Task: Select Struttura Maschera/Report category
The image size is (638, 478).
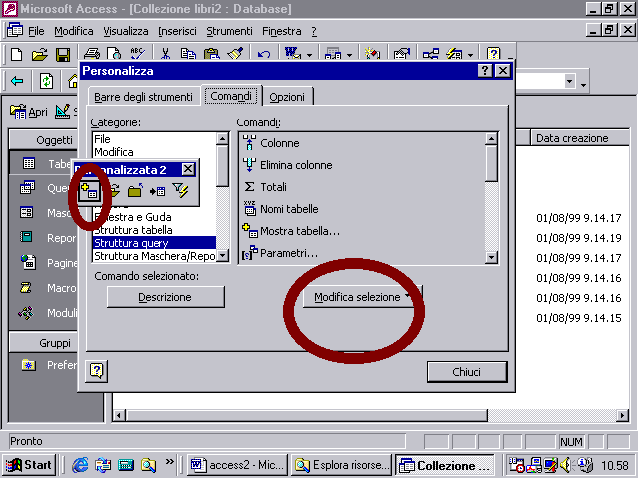Action: pos(155,256)
